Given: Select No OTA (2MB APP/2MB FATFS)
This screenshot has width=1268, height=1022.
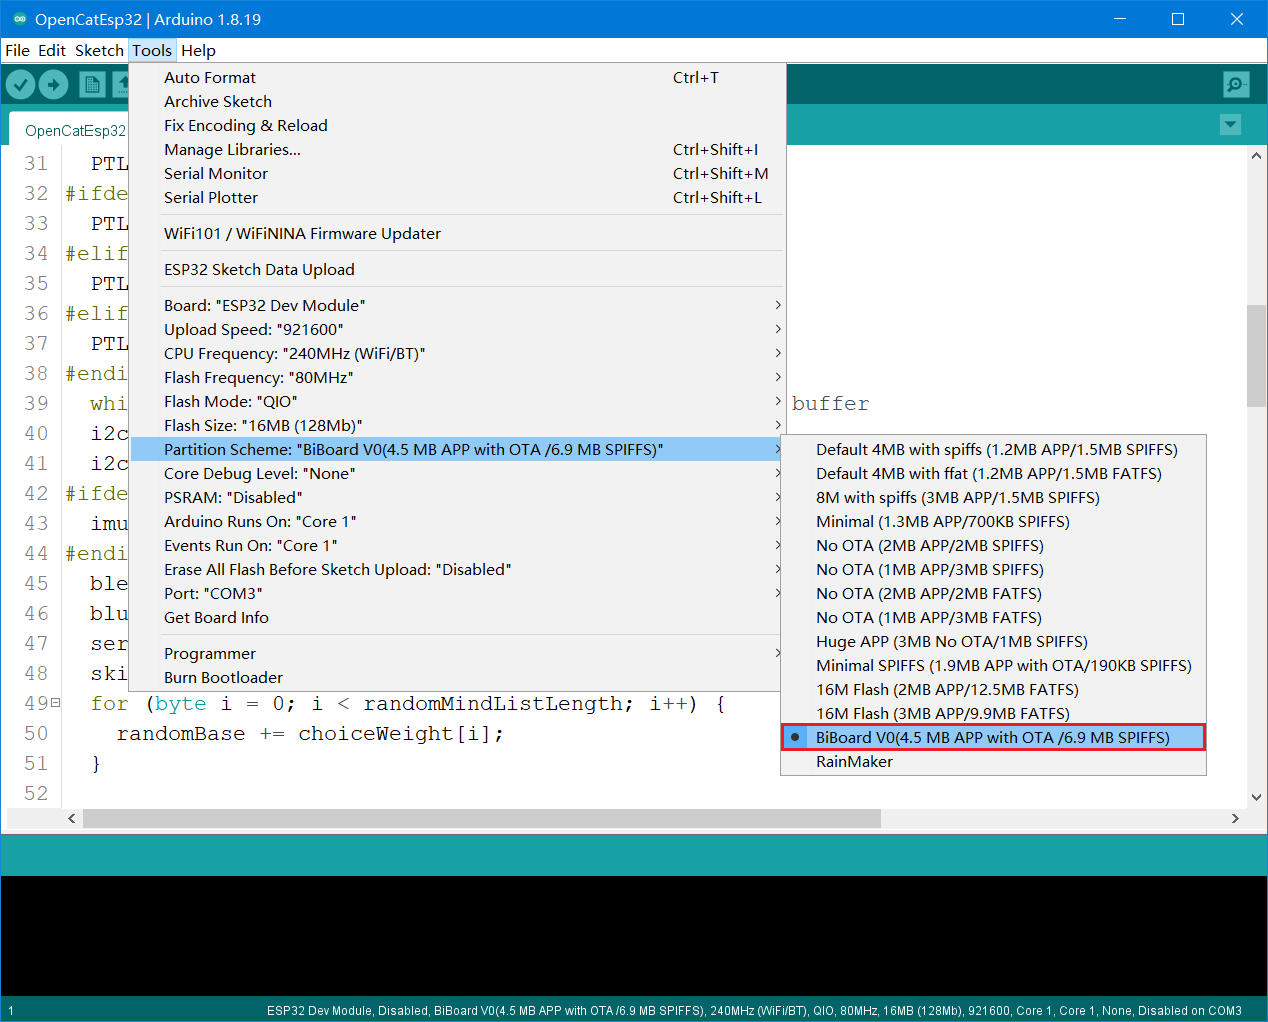Looking at the screenshot, I should (x=993, y=593).
